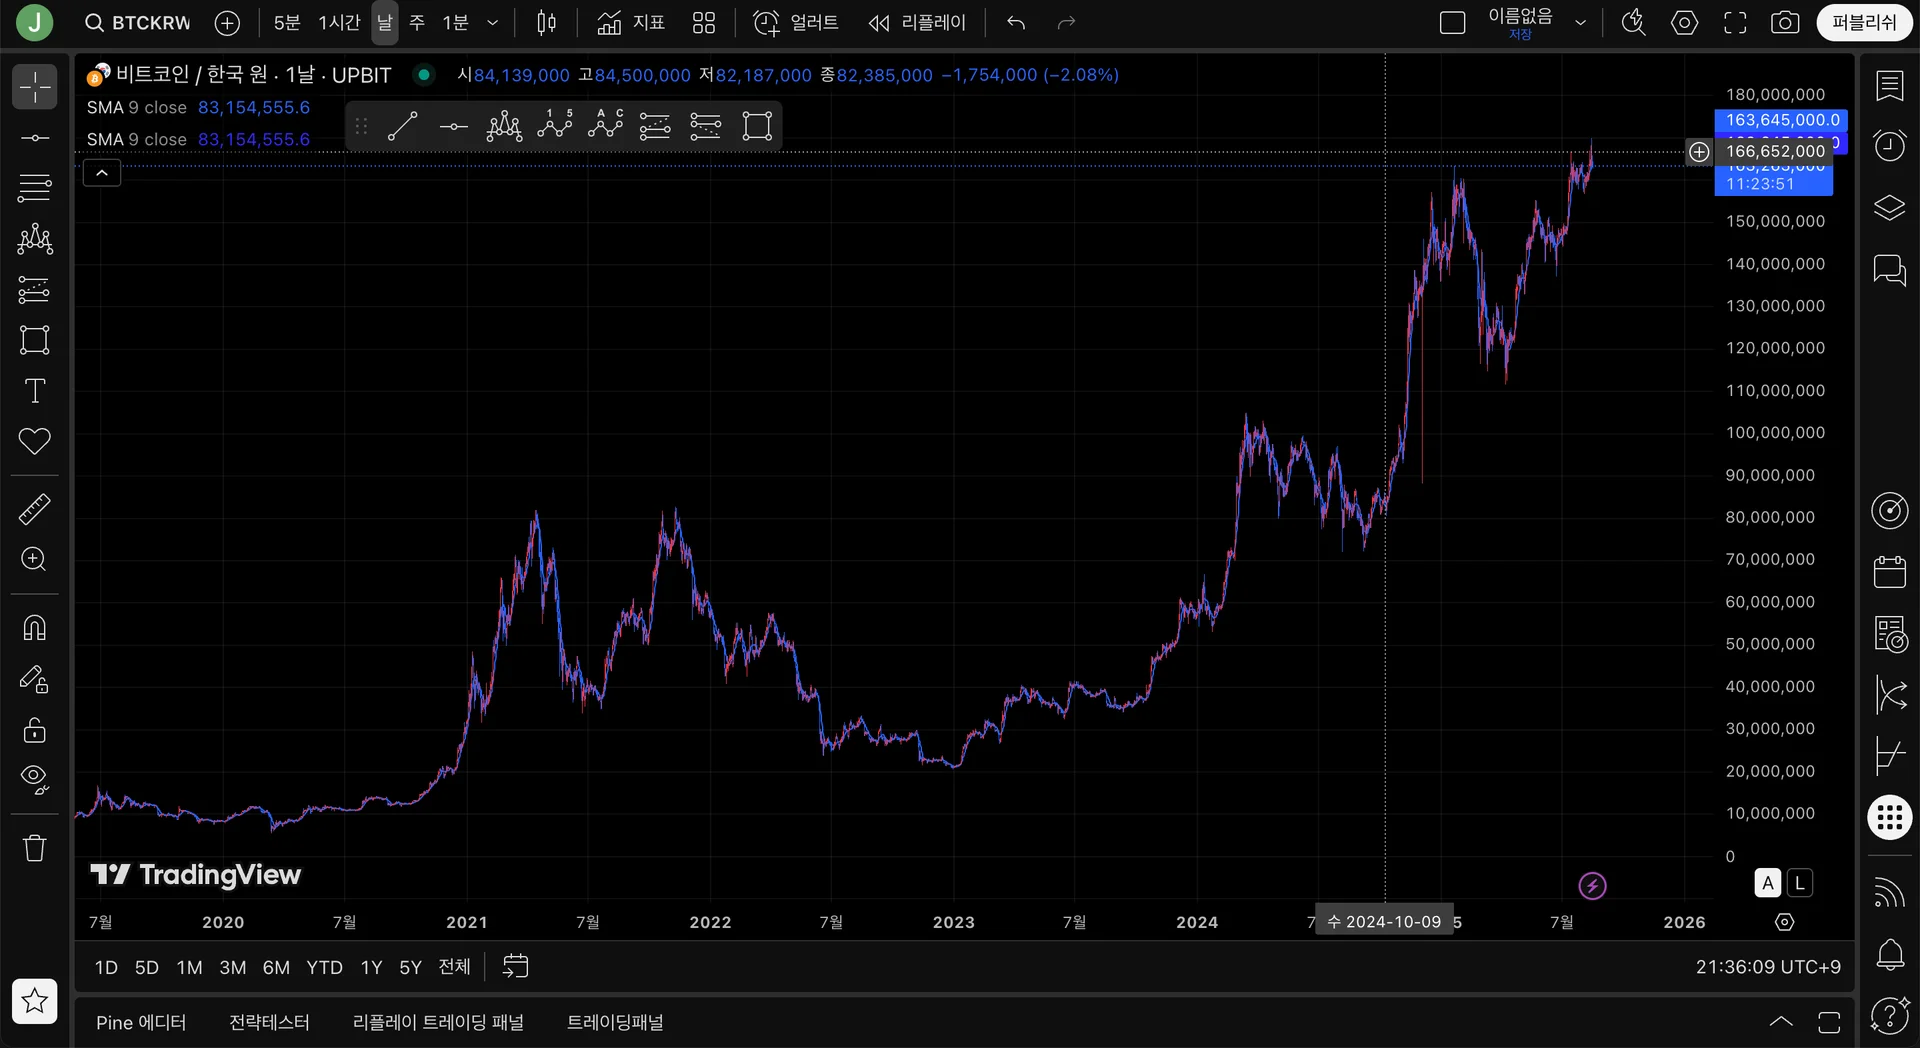Choose ABC correction wave in floating toolbar
Image resolution: width=1920 pixels, height=1048 pixels.
coord(605,127)
